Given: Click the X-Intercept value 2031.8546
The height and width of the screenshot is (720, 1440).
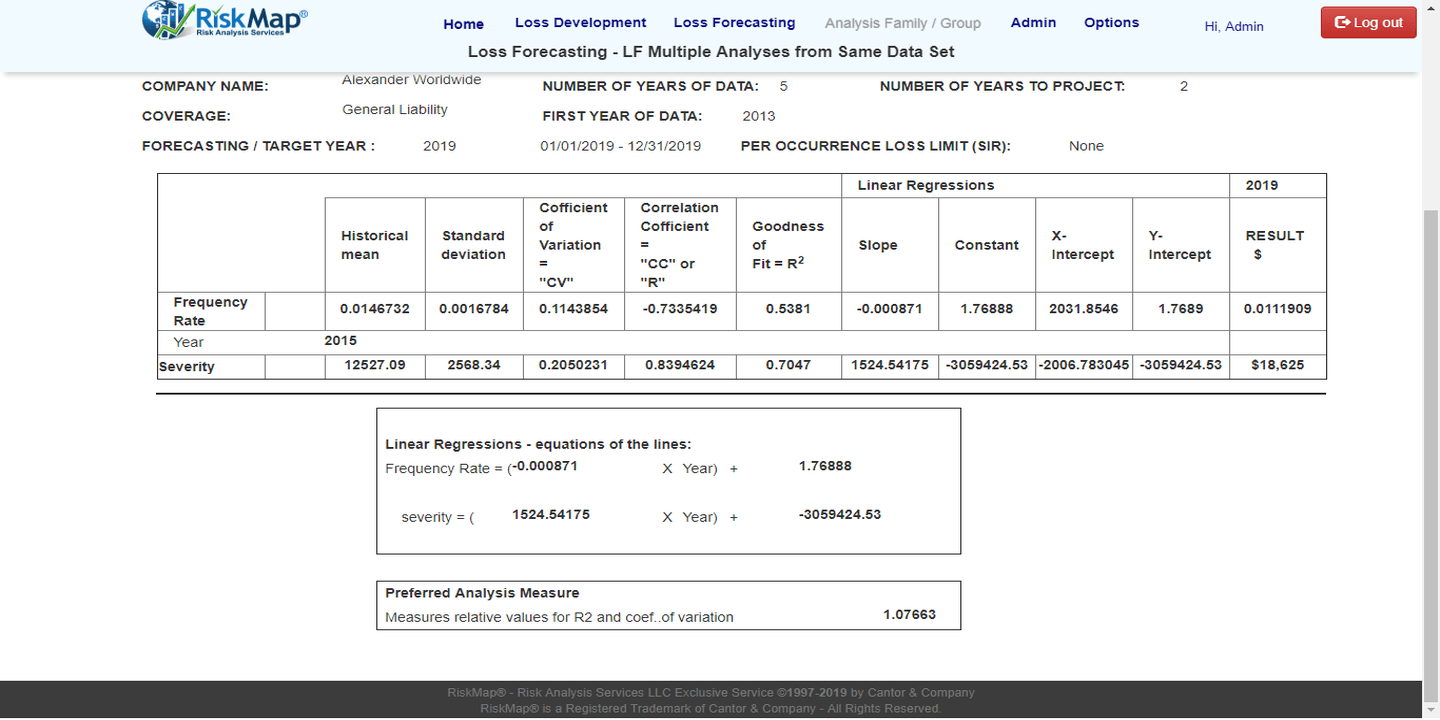Looking at the screenshot, I should click(1083, 309).
